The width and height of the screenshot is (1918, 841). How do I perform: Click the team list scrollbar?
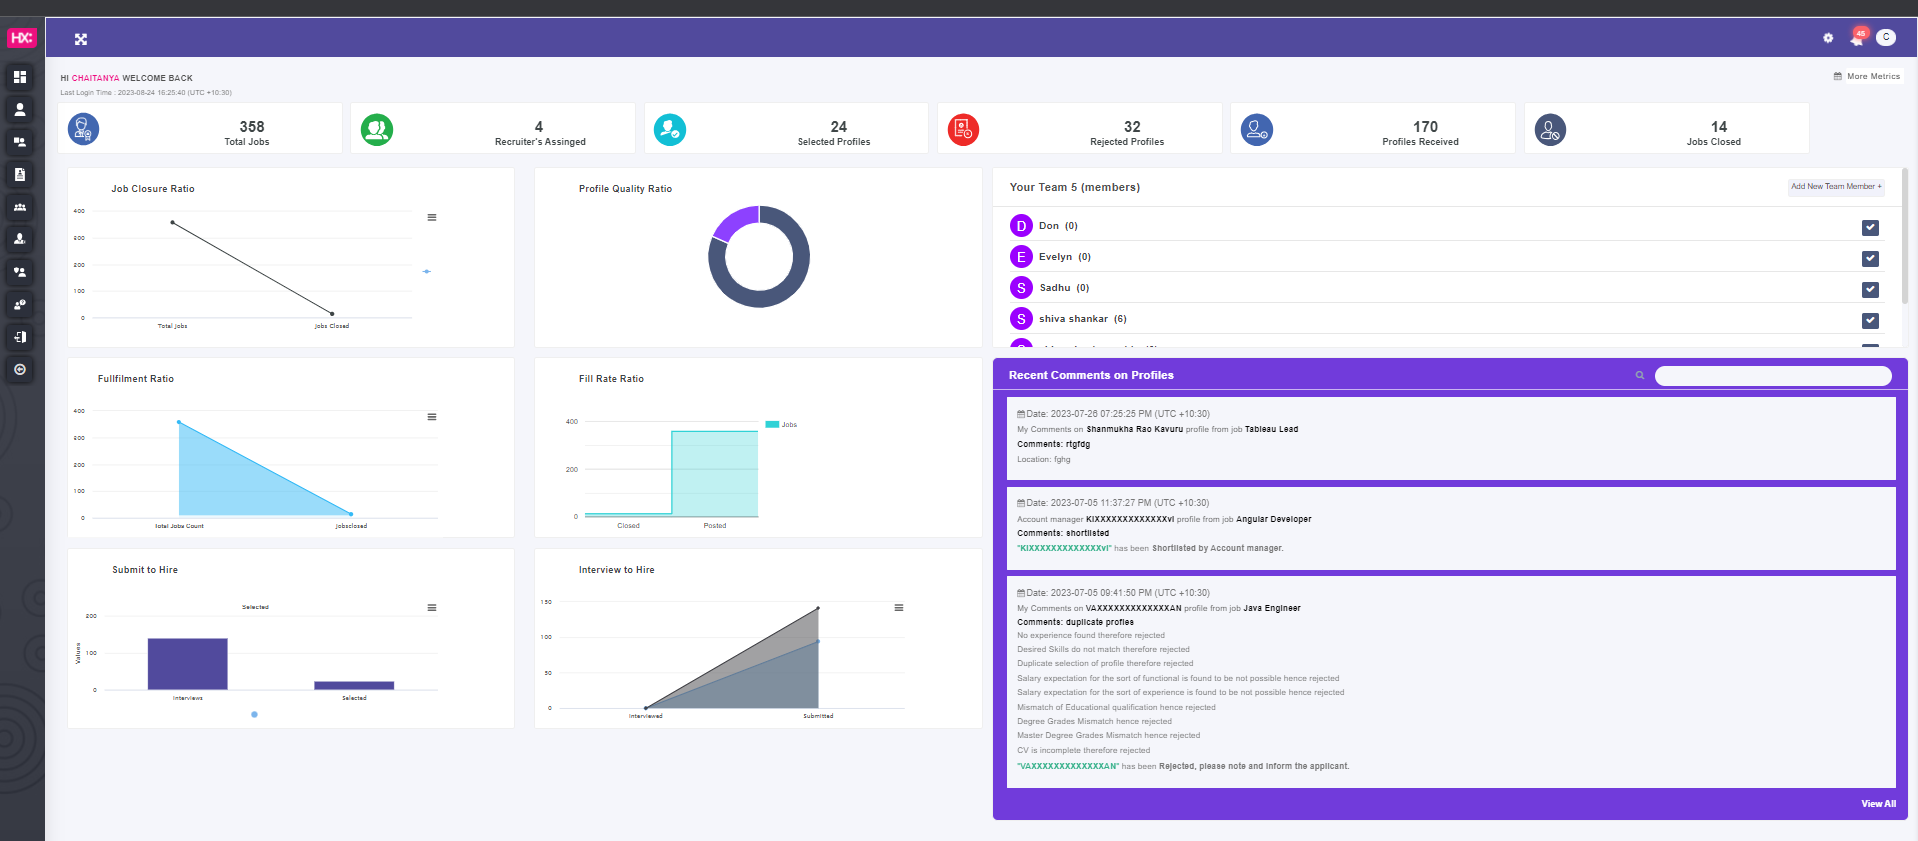(x=1904, y=234)
